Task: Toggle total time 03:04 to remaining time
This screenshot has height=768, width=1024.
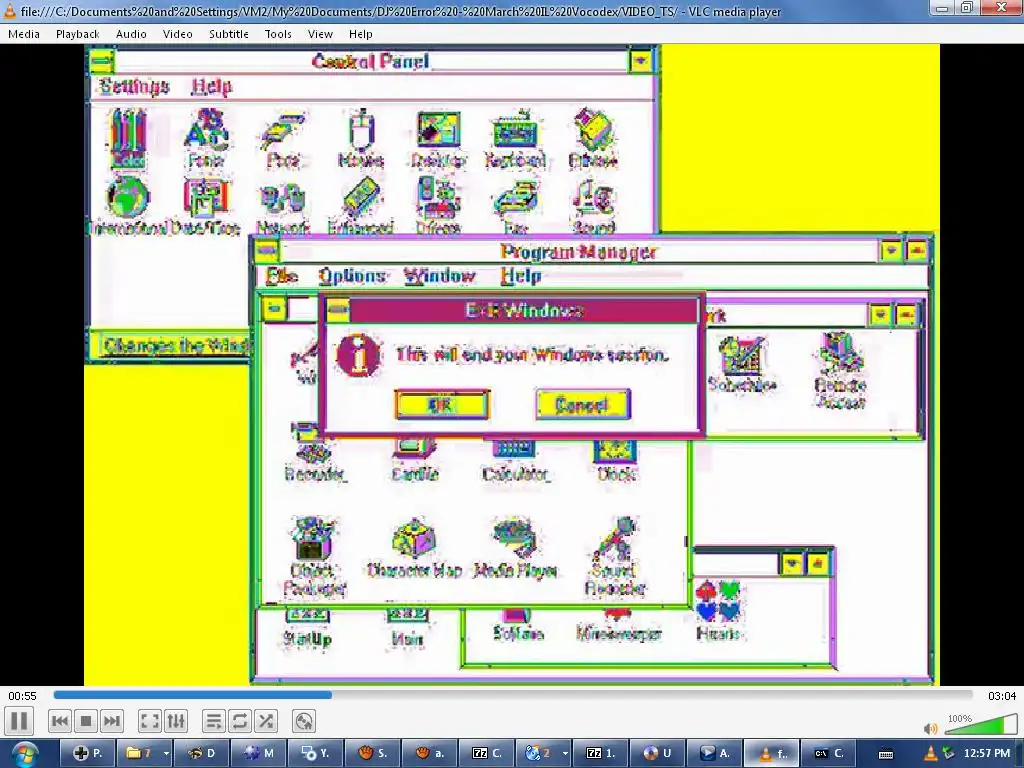Action: (1002, 696)
